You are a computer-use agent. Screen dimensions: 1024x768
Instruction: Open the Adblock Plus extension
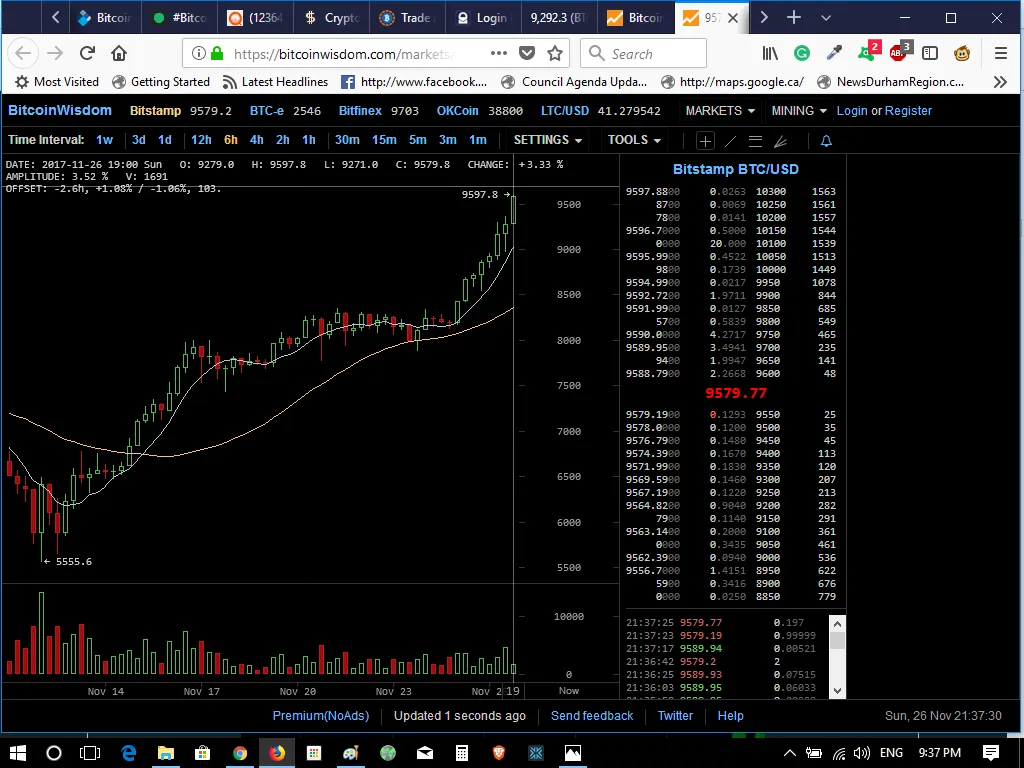899,52
